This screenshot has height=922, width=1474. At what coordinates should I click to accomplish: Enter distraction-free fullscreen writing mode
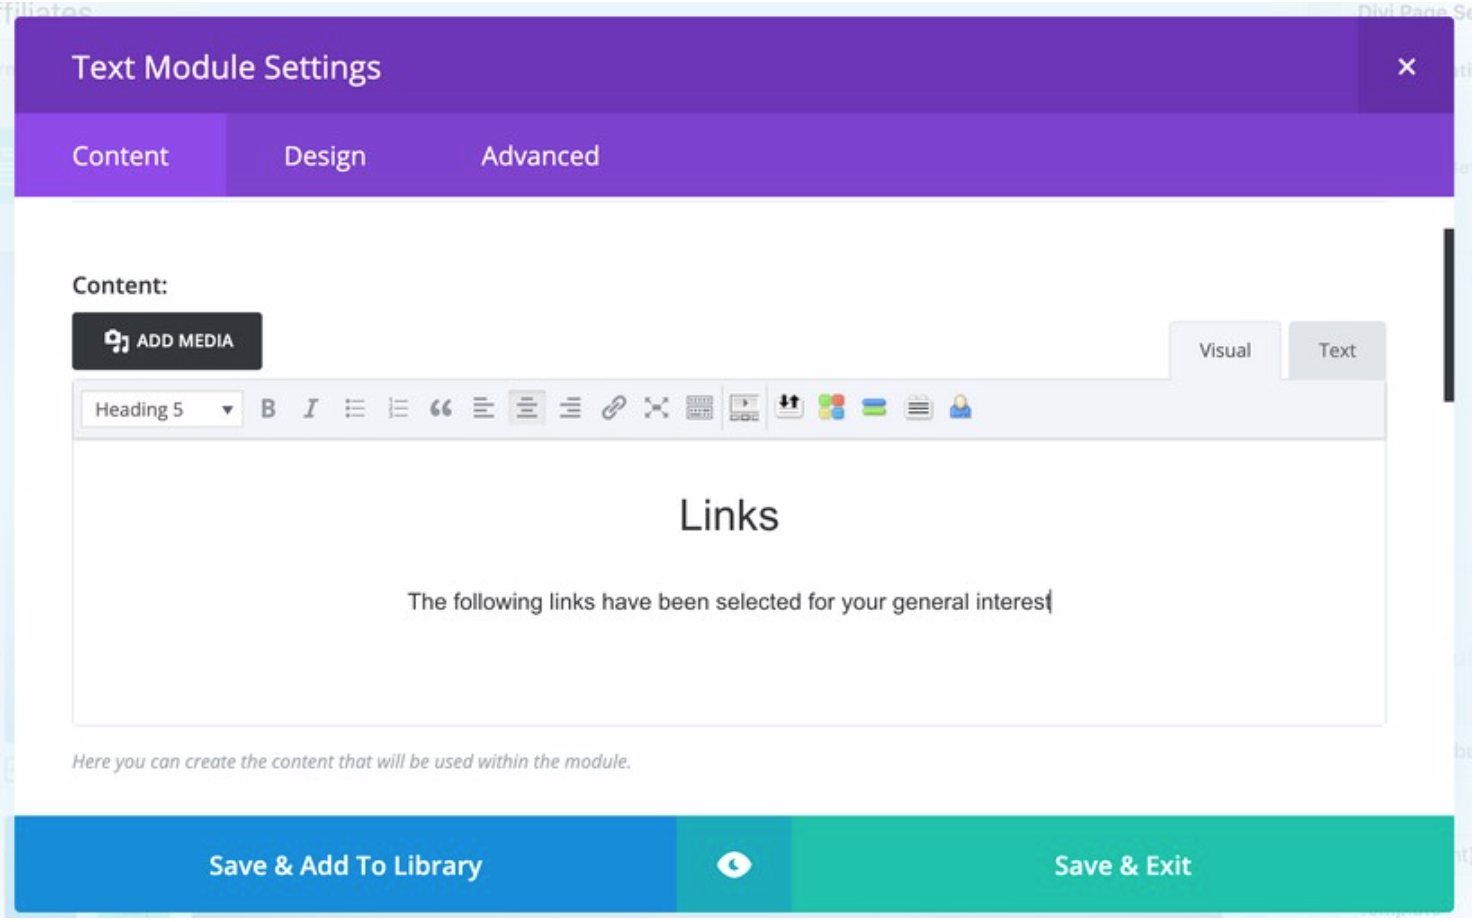tap(655, 408)
